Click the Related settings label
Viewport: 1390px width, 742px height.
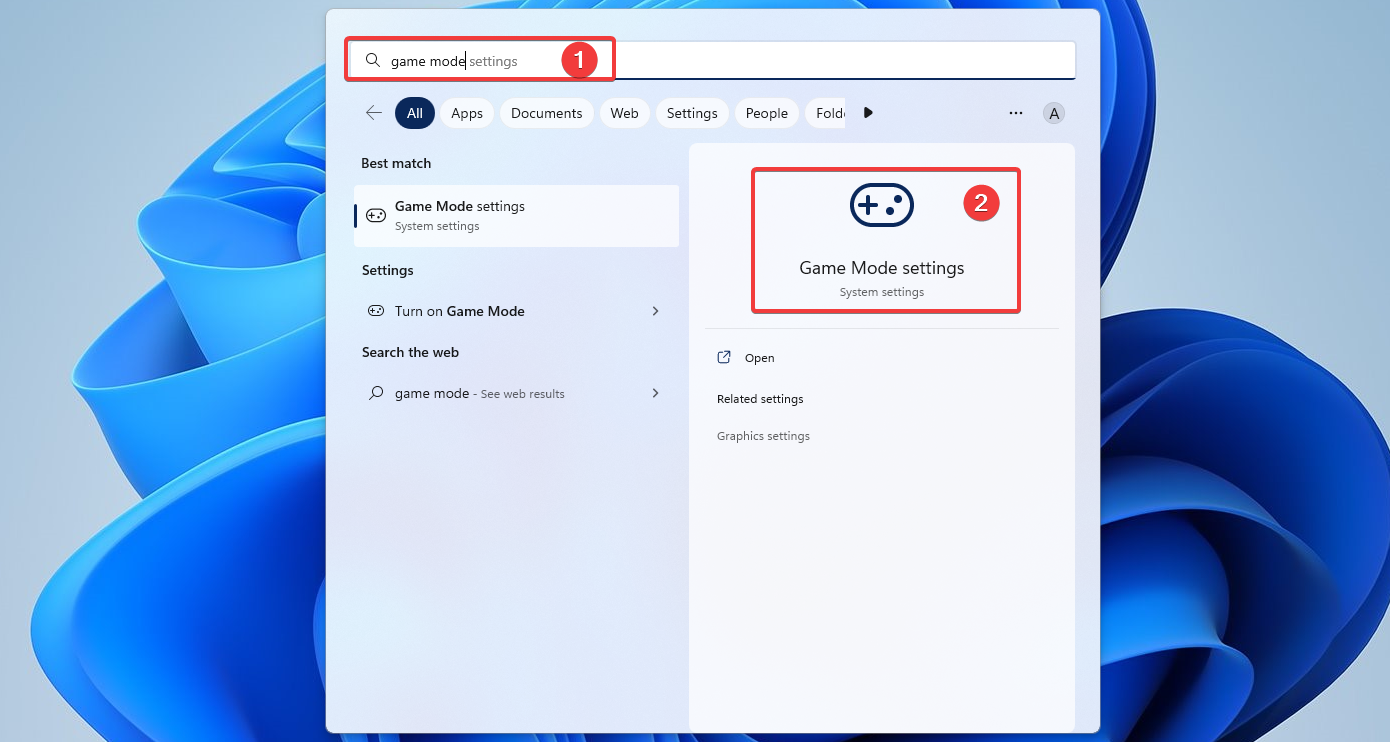point(760,399)
